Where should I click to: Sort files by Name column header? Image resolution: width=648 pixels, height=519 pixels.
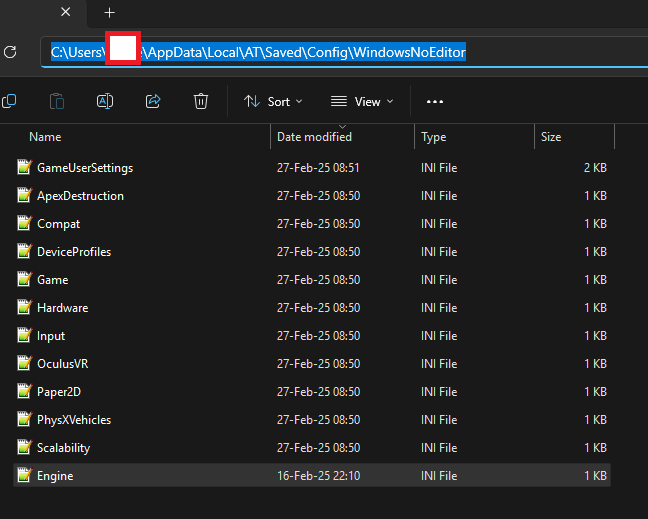click(x=45, y=137)
